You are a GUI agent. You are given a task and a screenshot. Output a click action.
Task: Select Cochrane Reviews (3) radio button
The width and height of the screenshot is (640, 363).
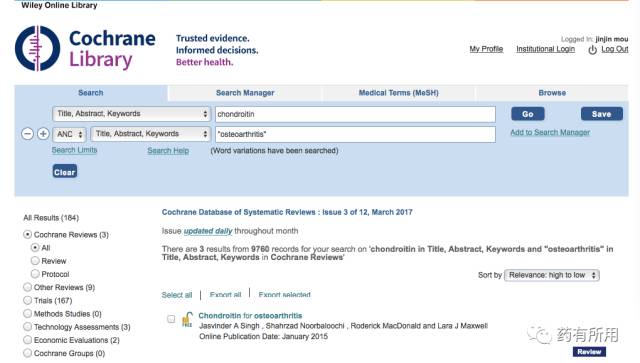coord(27,234)
